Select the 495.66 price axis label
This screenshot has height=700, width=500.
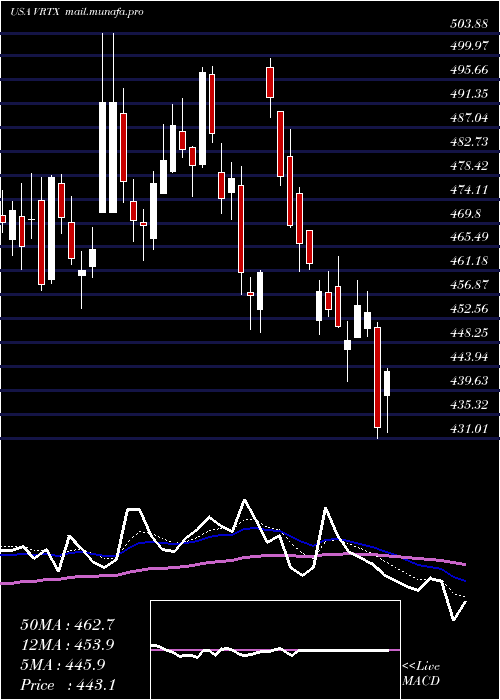pyautogui.click(x=468, y=70)
